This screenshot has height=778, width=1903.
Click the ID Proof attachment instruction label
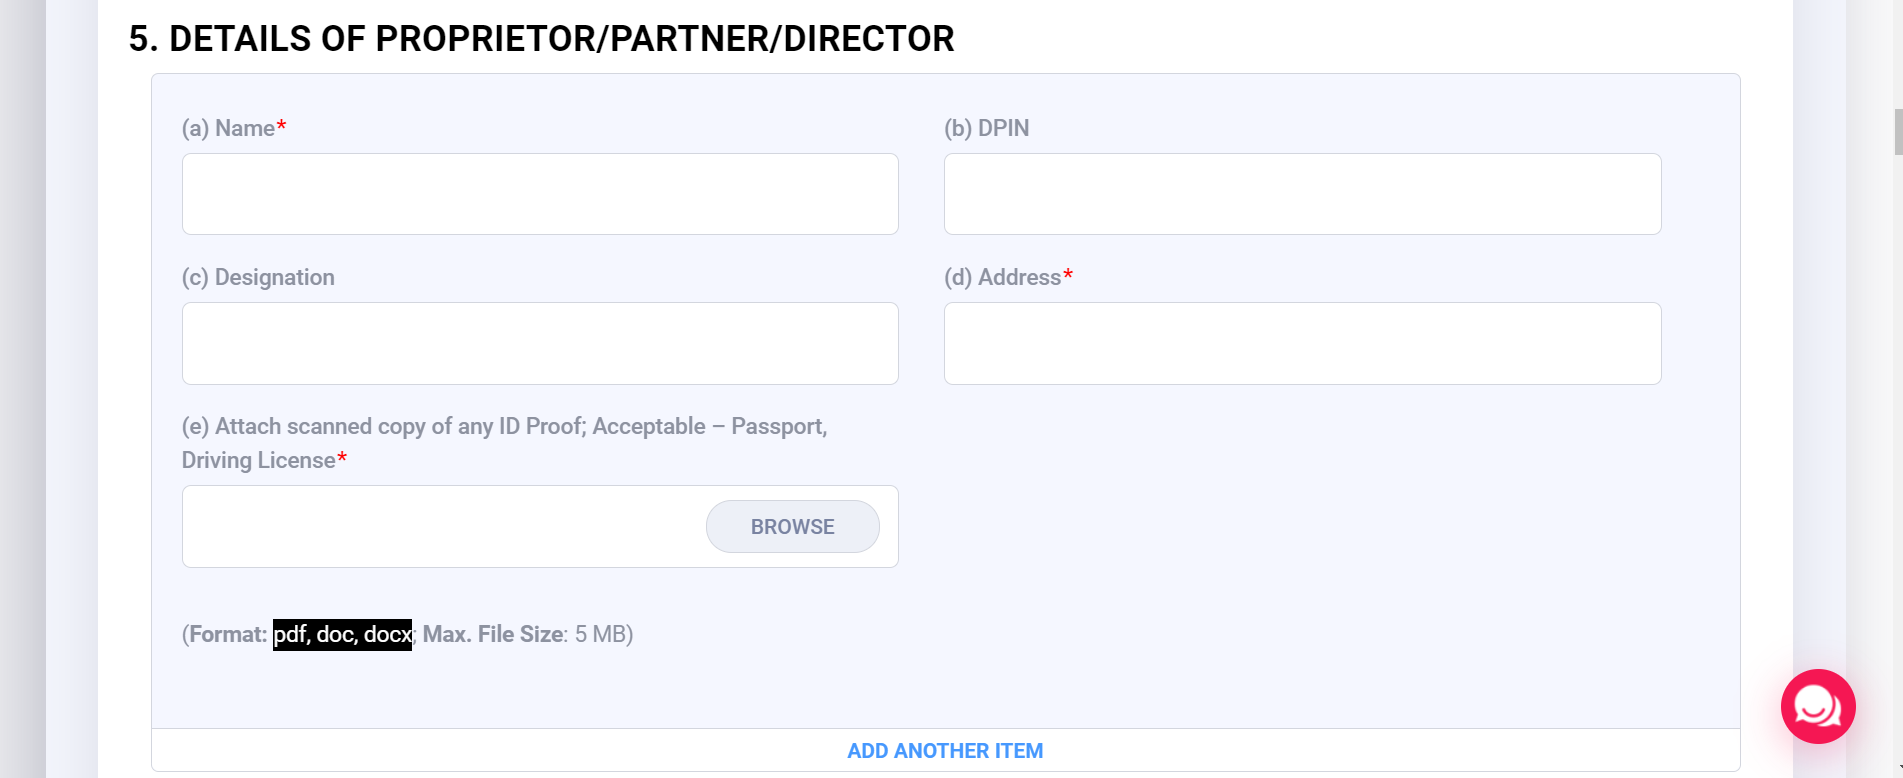coord(504,427)
